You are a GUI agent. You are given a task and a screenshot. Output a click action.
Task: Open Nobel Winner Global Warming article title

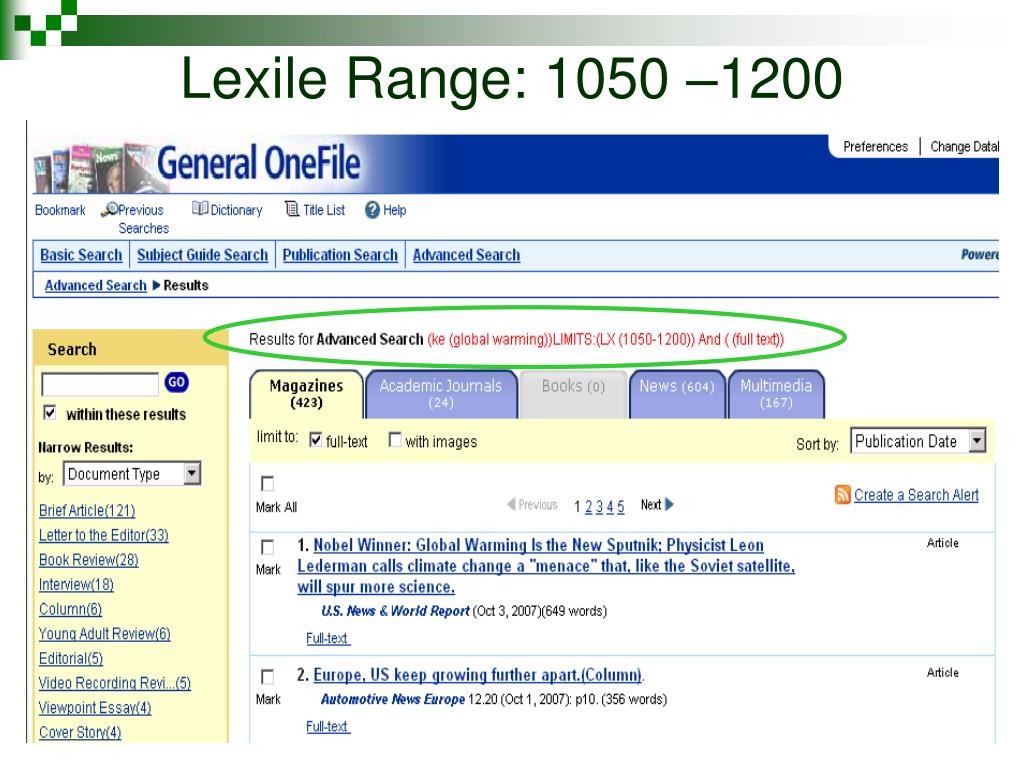(x=546, y=566)
